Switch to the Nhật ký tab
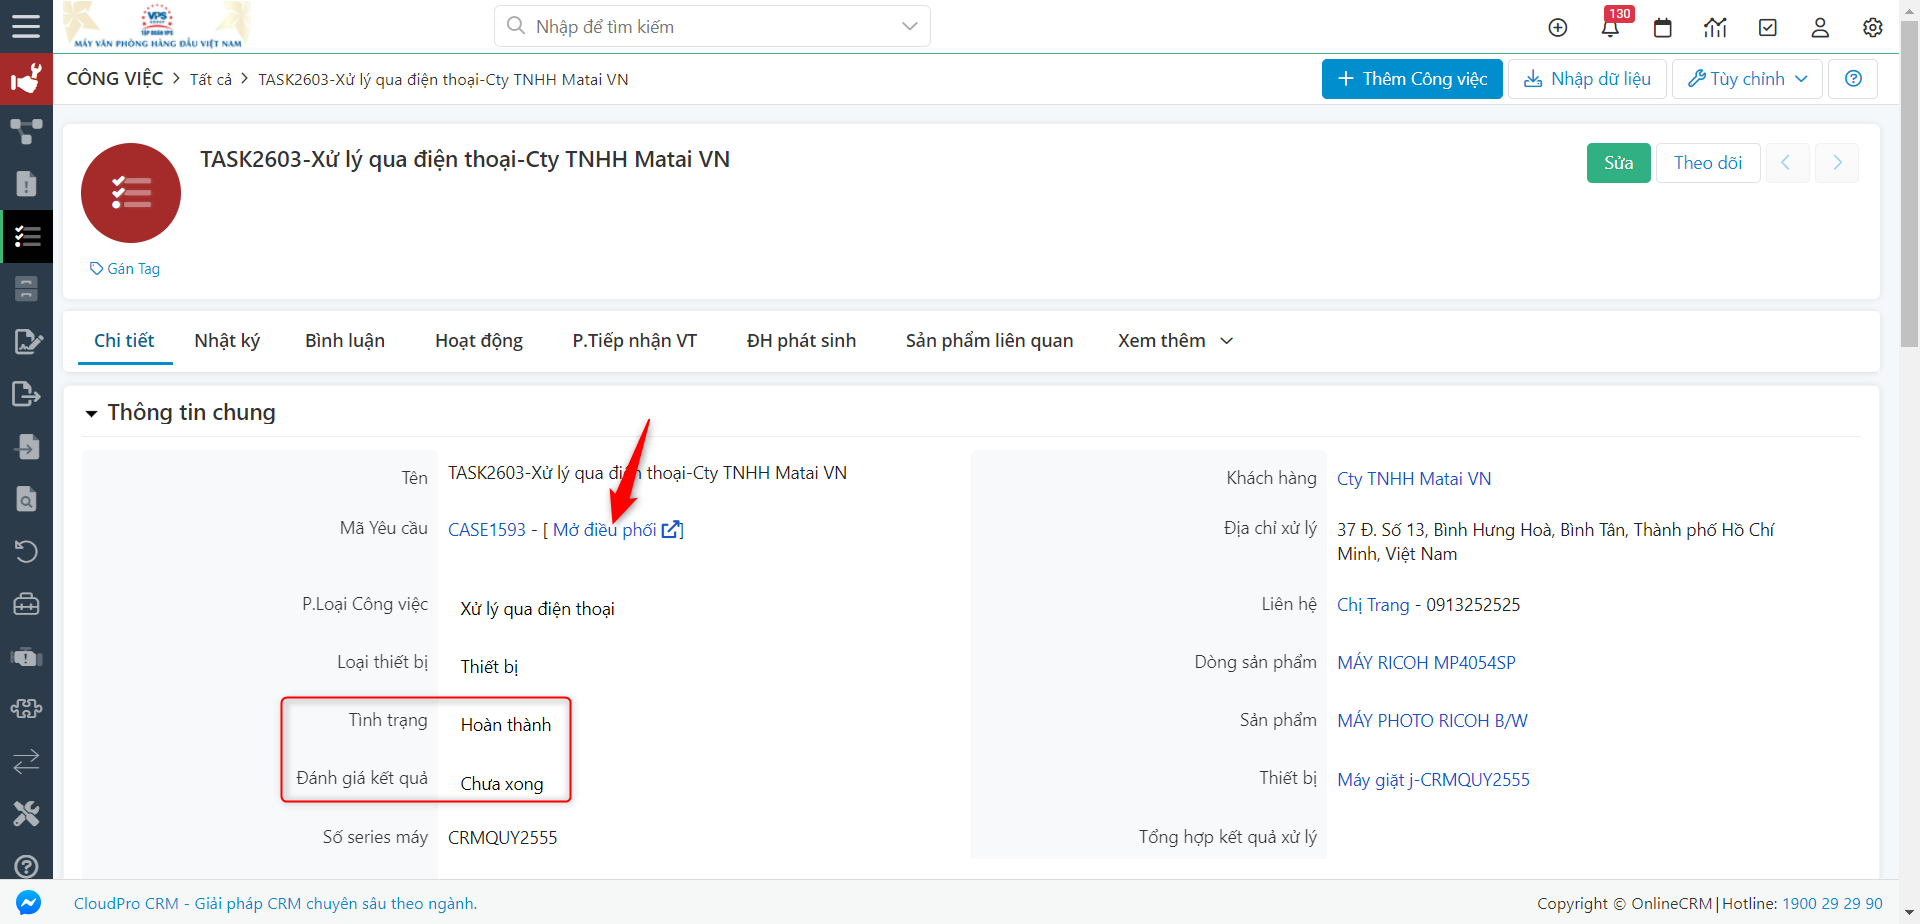1920x924 pixels. click(x=227, y=341)
